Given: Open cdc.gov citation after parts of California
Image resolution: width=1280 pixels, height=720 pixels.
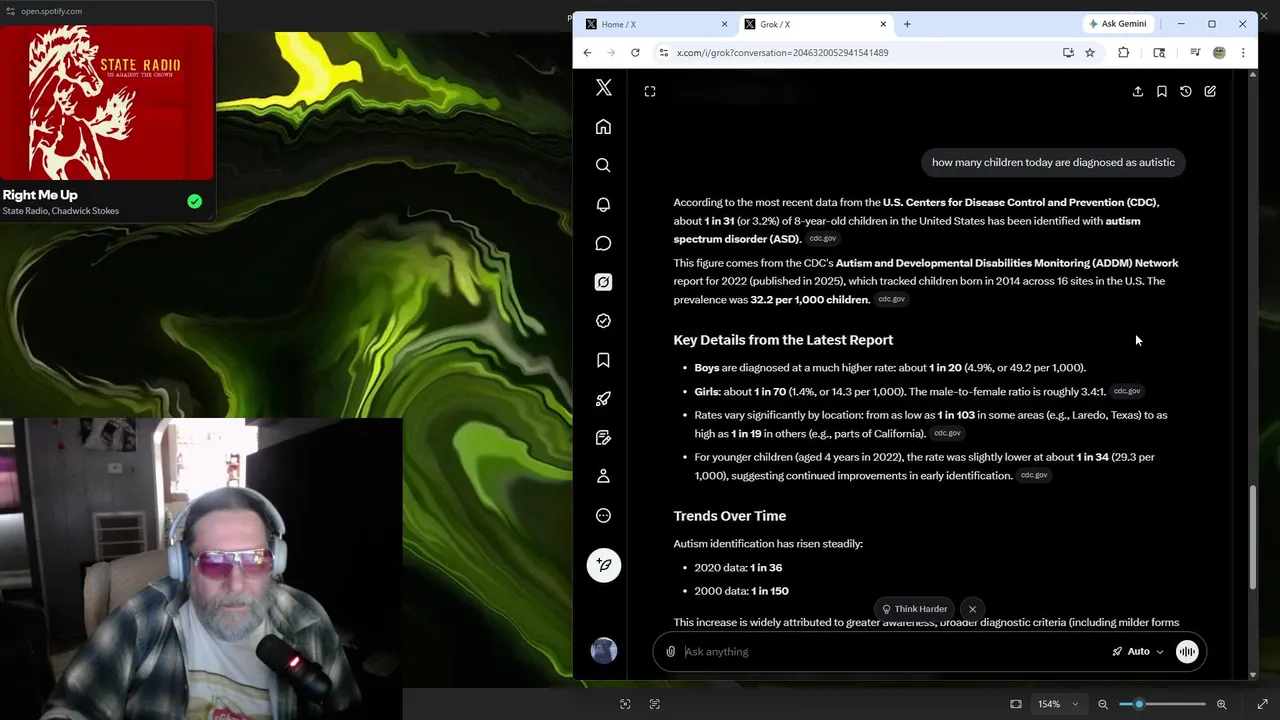Looking at the screenshot, I should (947, 433).
